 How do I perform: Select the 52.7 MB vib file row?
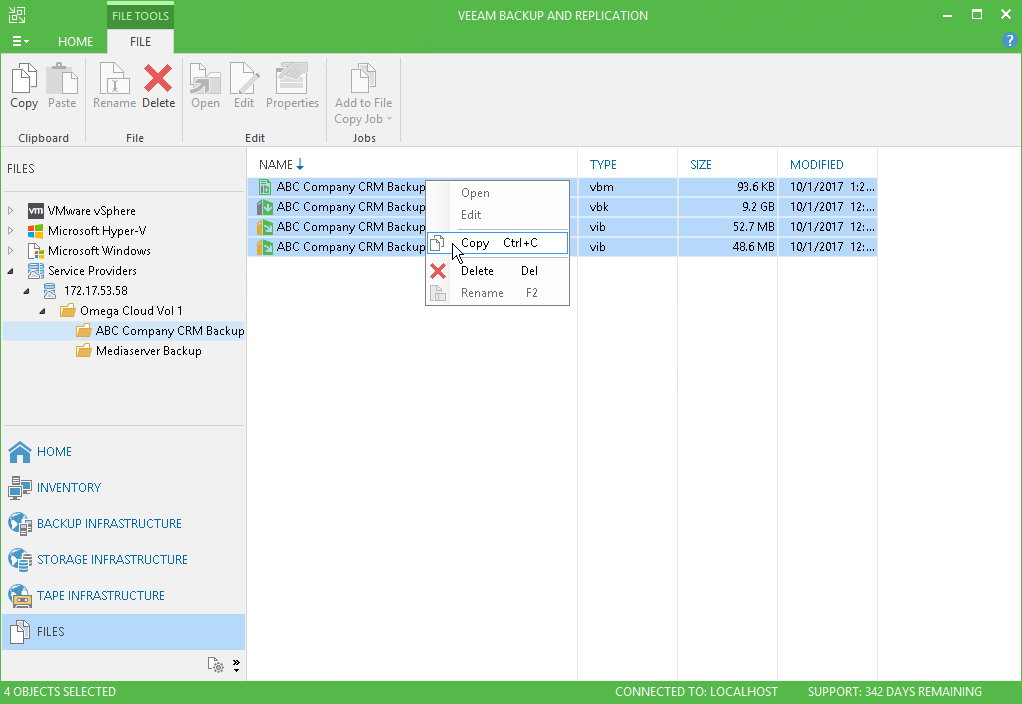562,227
